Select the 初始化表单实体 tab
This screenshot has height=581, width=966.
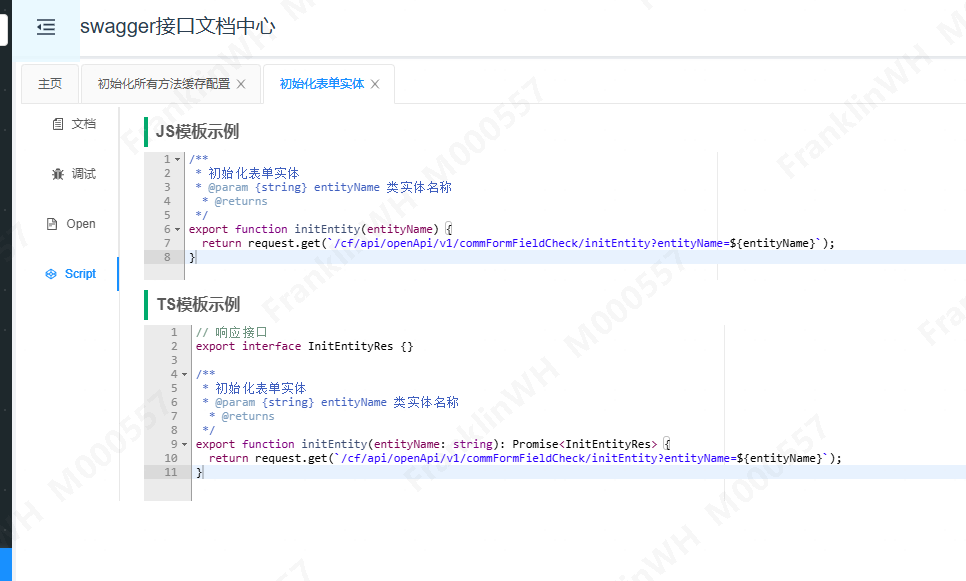pyautogui.click(x=322, y=84)
